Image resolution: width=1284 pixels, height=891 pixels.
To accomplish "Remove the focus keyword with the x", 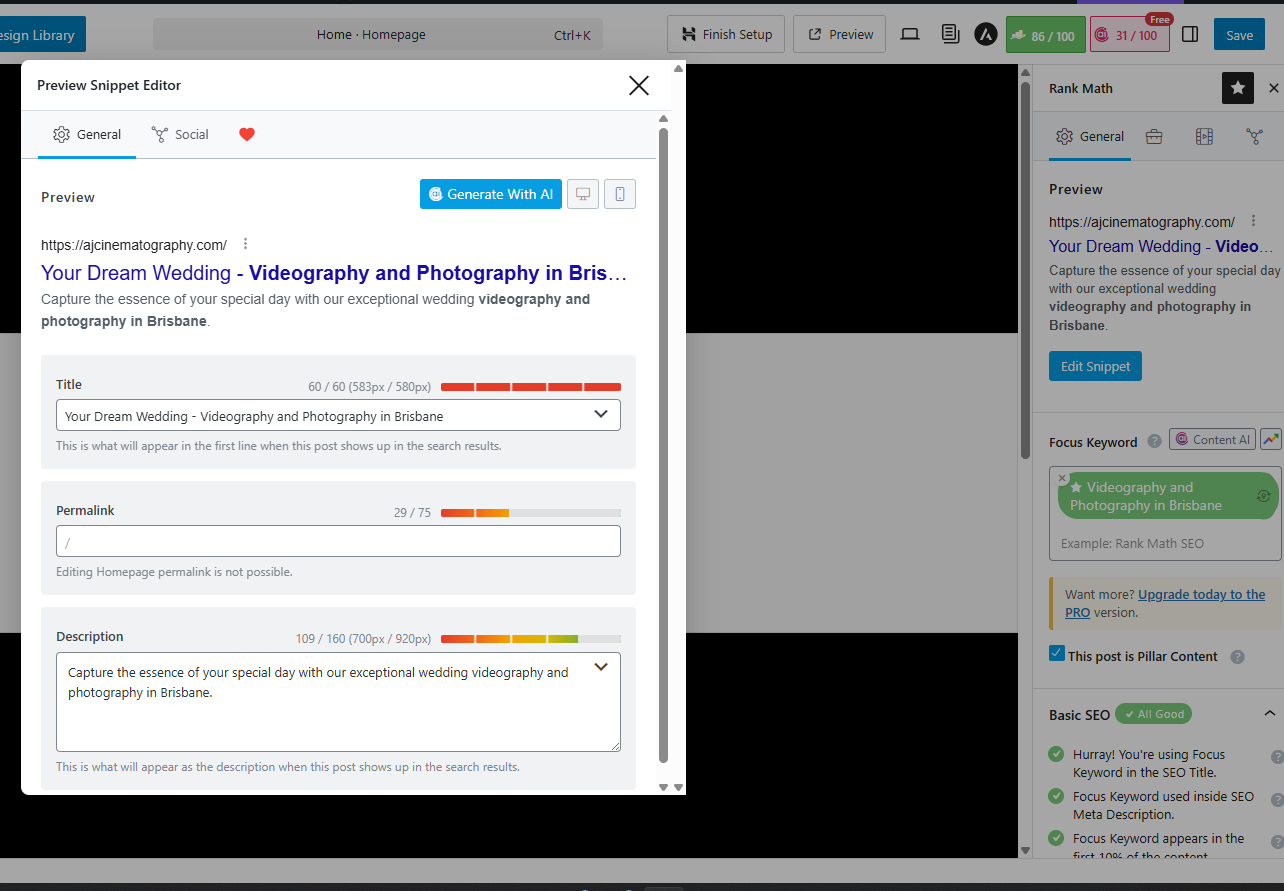I will (1062, 478).
